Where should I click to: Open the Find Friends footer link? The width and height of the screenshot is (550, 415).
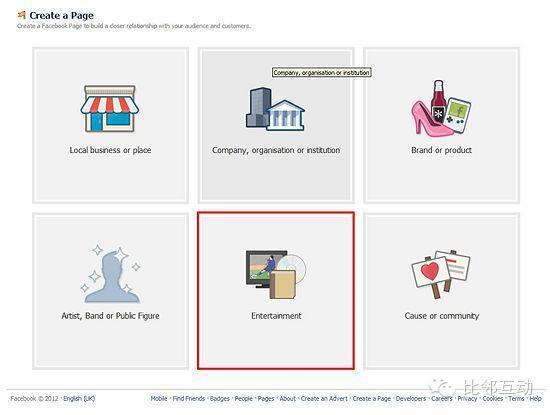(189, 399)
